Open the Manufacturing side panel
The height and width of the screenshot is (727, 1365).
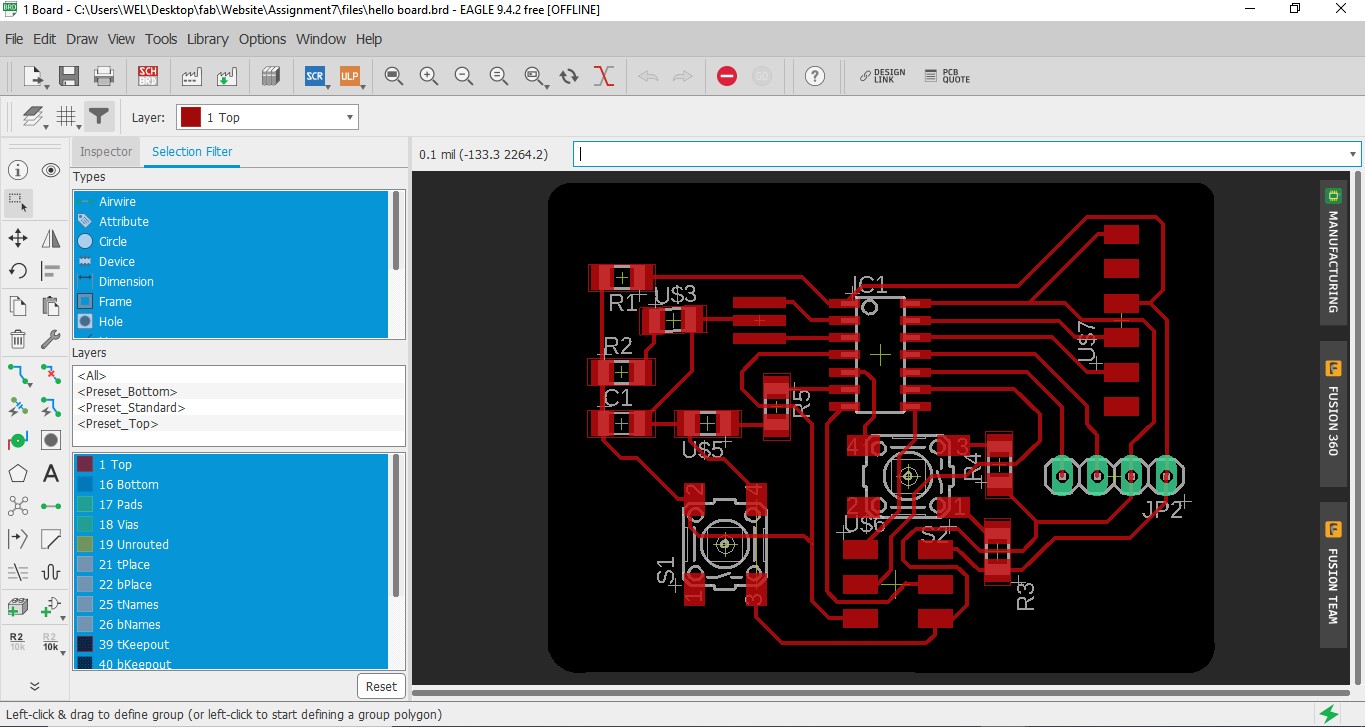pyautogui.click(x=1333, y=248)
